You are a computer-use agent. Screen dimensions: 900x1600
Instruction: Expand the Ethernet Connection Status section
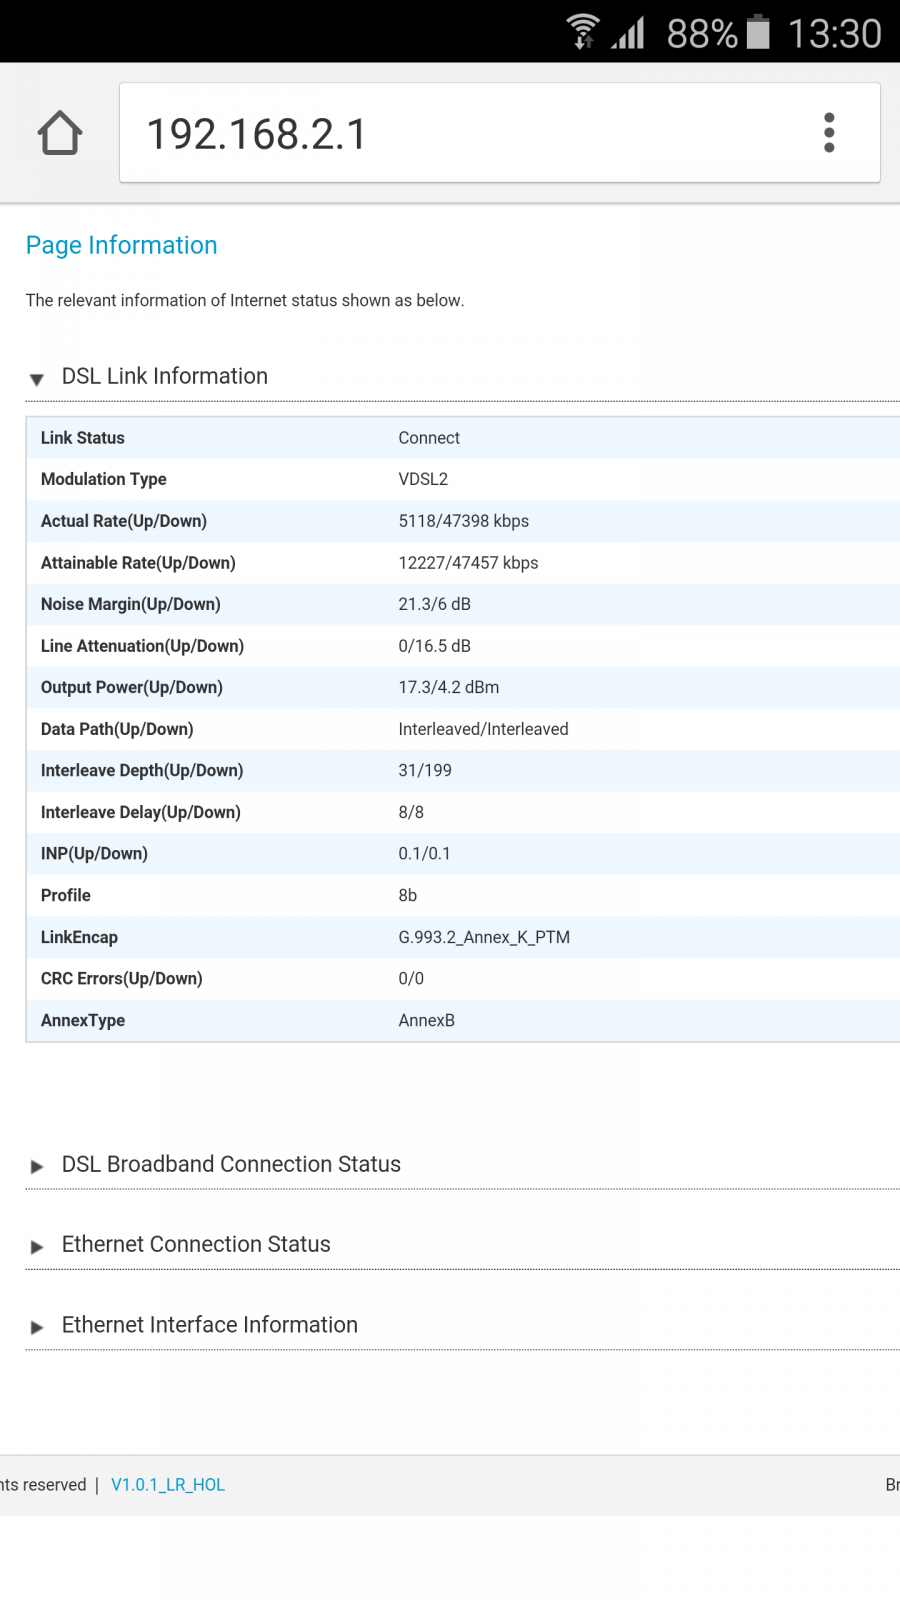pyautogui.click(x=195, y=1245)
